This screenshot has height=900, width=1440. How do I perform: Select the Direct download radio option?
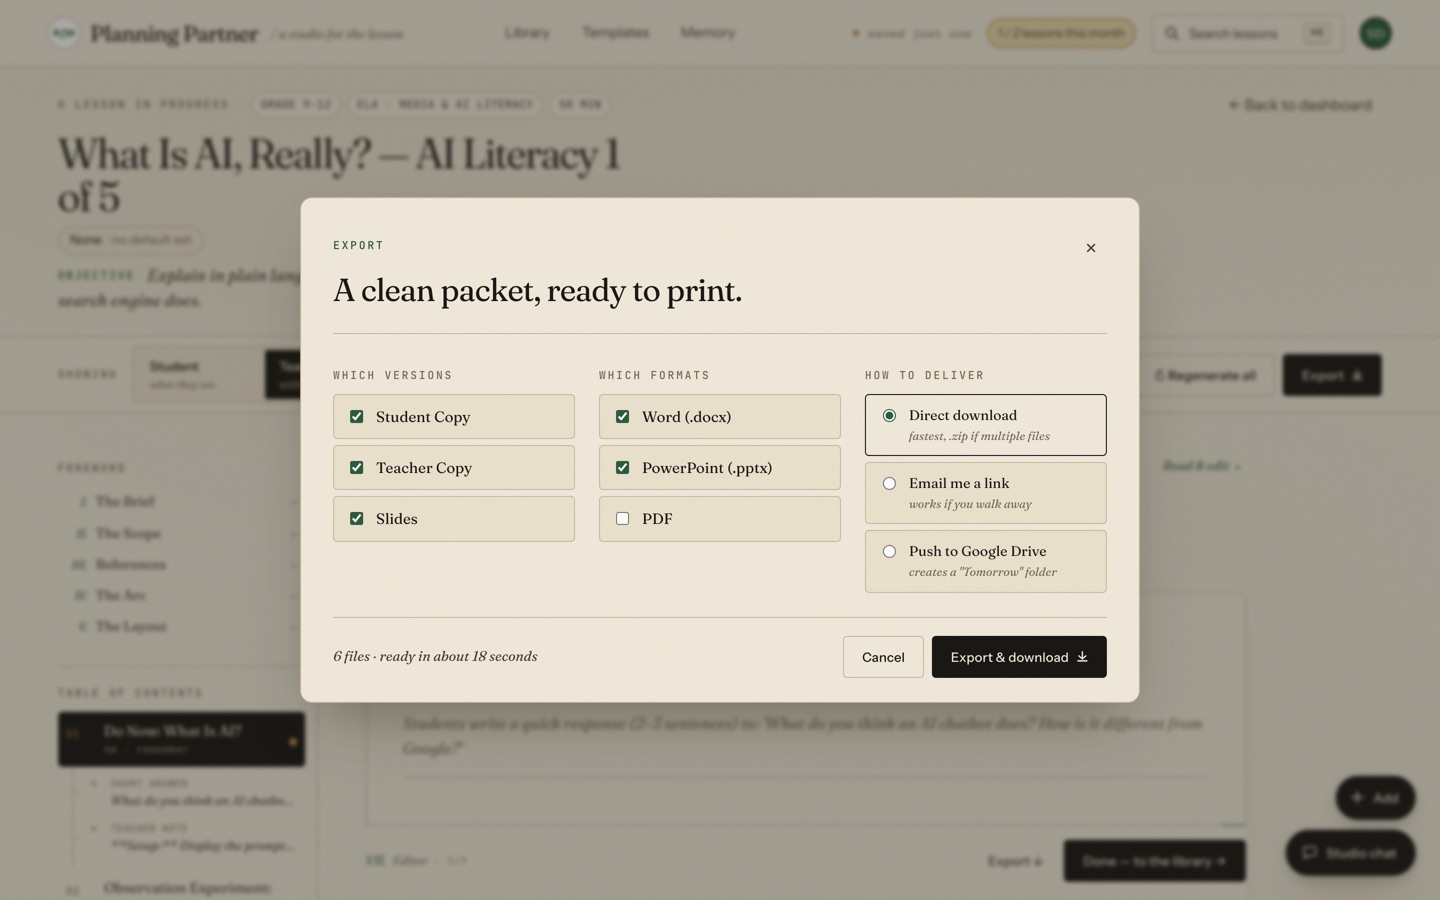[889, 416]
